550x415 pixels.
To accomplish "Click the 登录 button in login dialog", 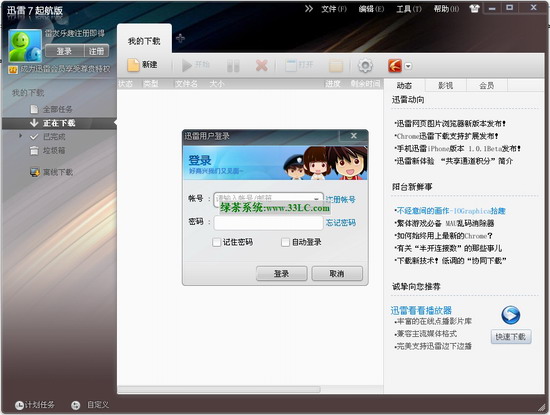I will point(281,274).
